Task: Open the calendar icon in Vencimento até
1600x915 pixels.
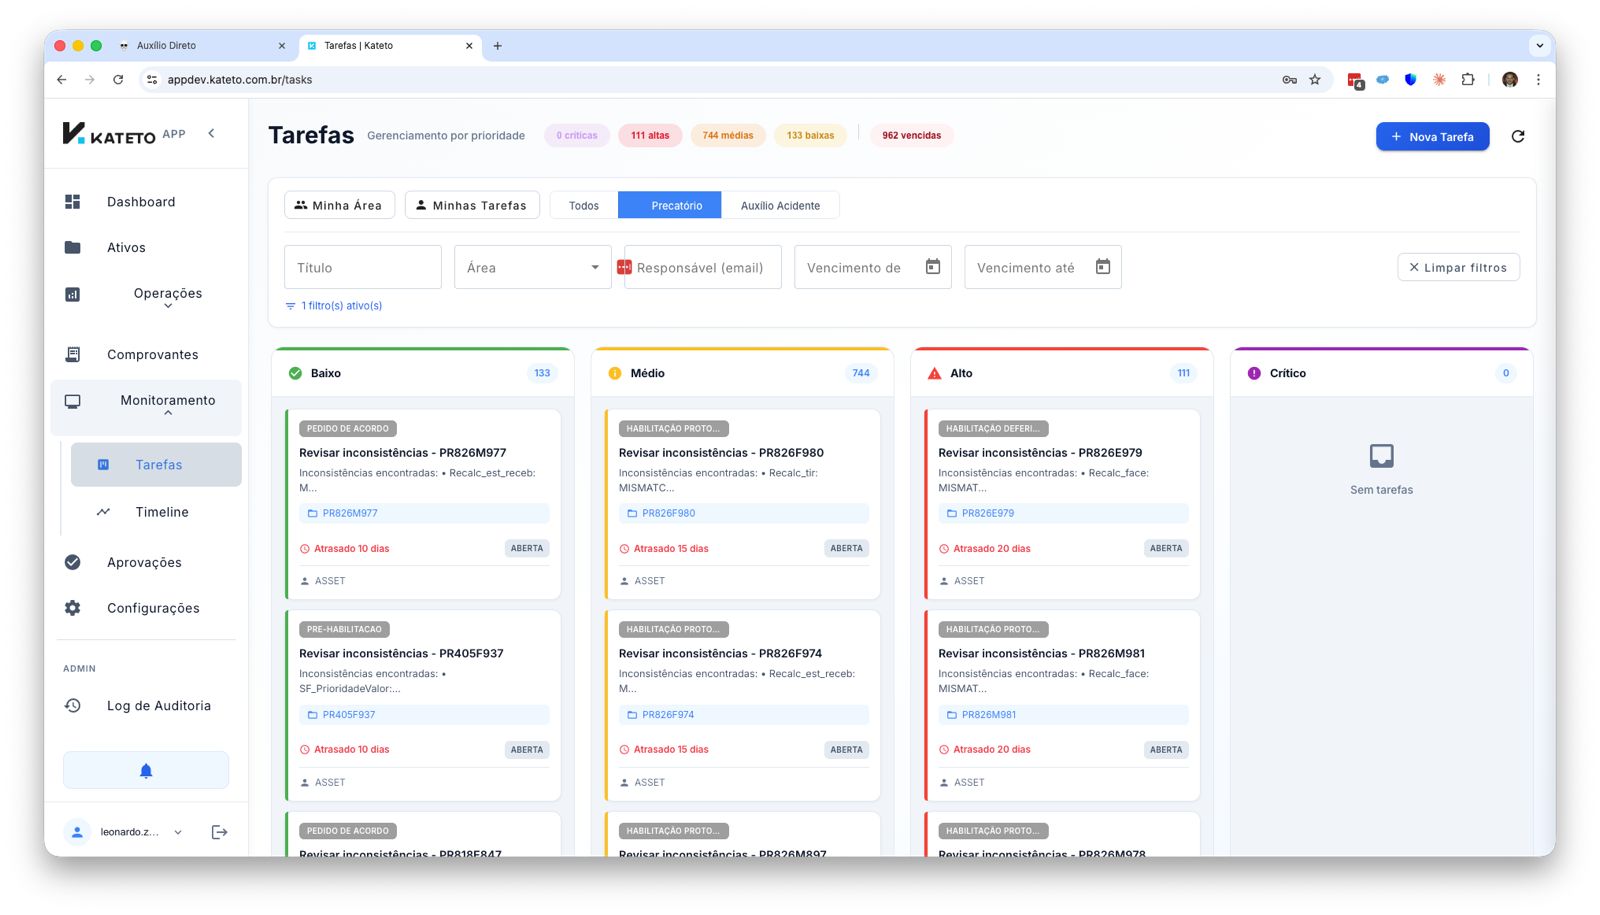Action: point(1102,267)
